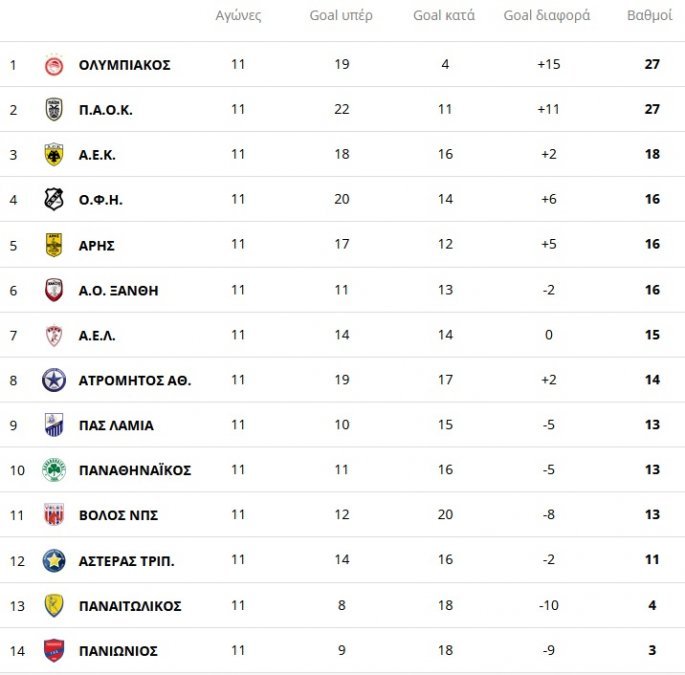Click the ΑΤΡΟΜΗΤΟΣ ΑΘ. blue star badge
The width and height of the screenshot is (685, 675).
(54, 380)
